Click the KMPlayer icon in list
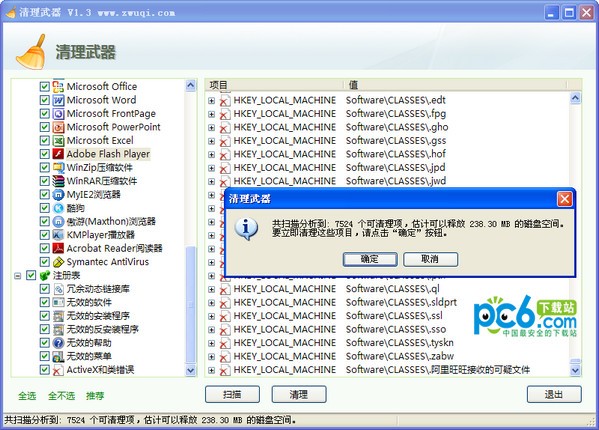Viewport: 599px width, 430px height. [58, 235]
